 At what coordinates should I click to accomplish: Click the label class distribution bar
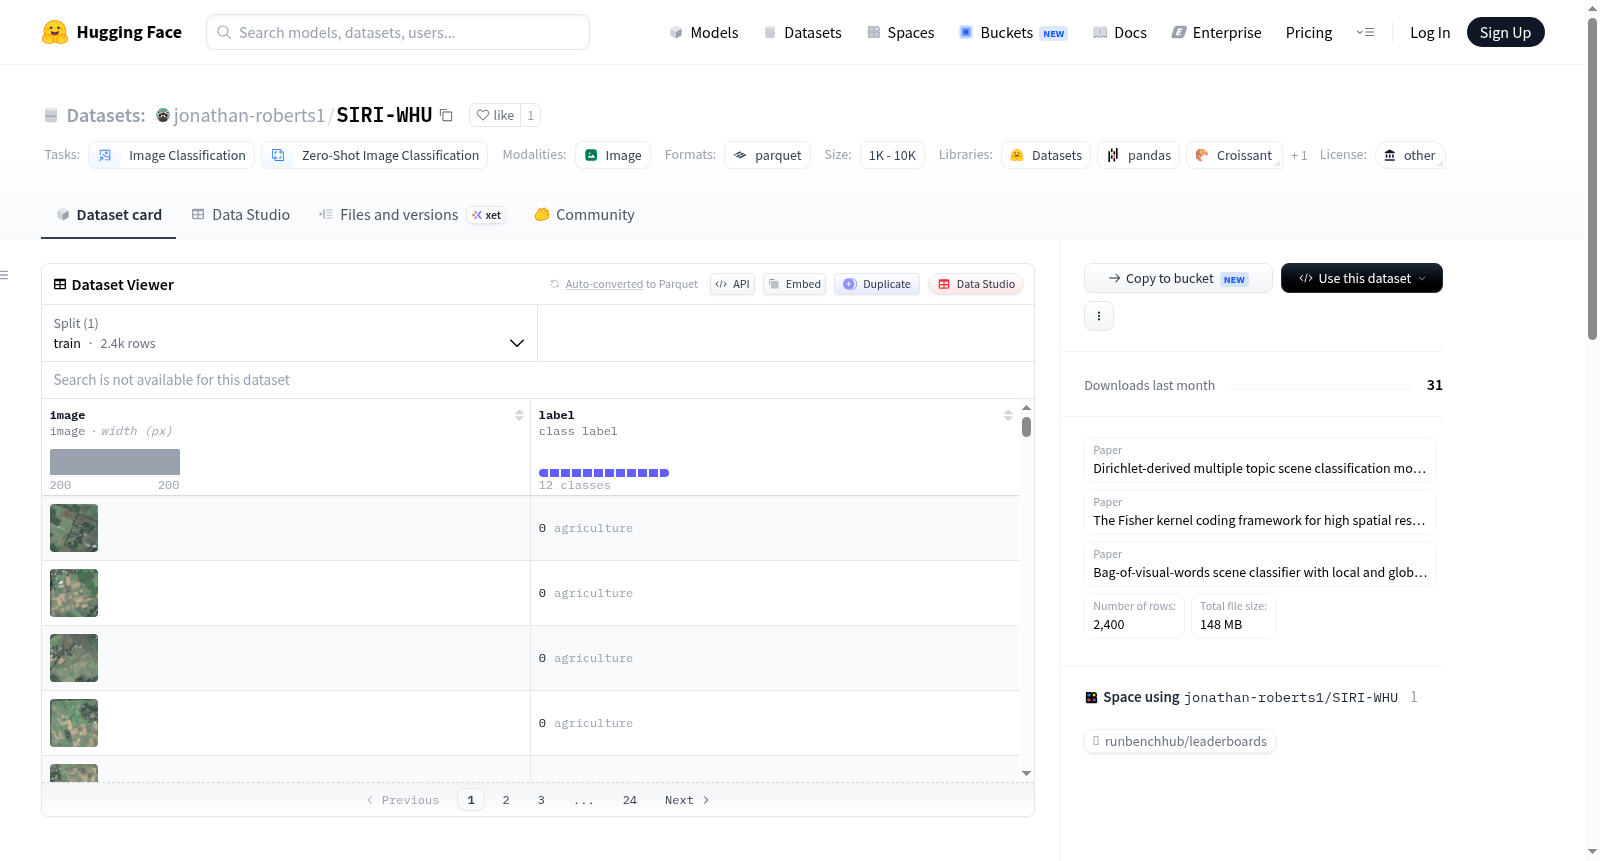604,473
